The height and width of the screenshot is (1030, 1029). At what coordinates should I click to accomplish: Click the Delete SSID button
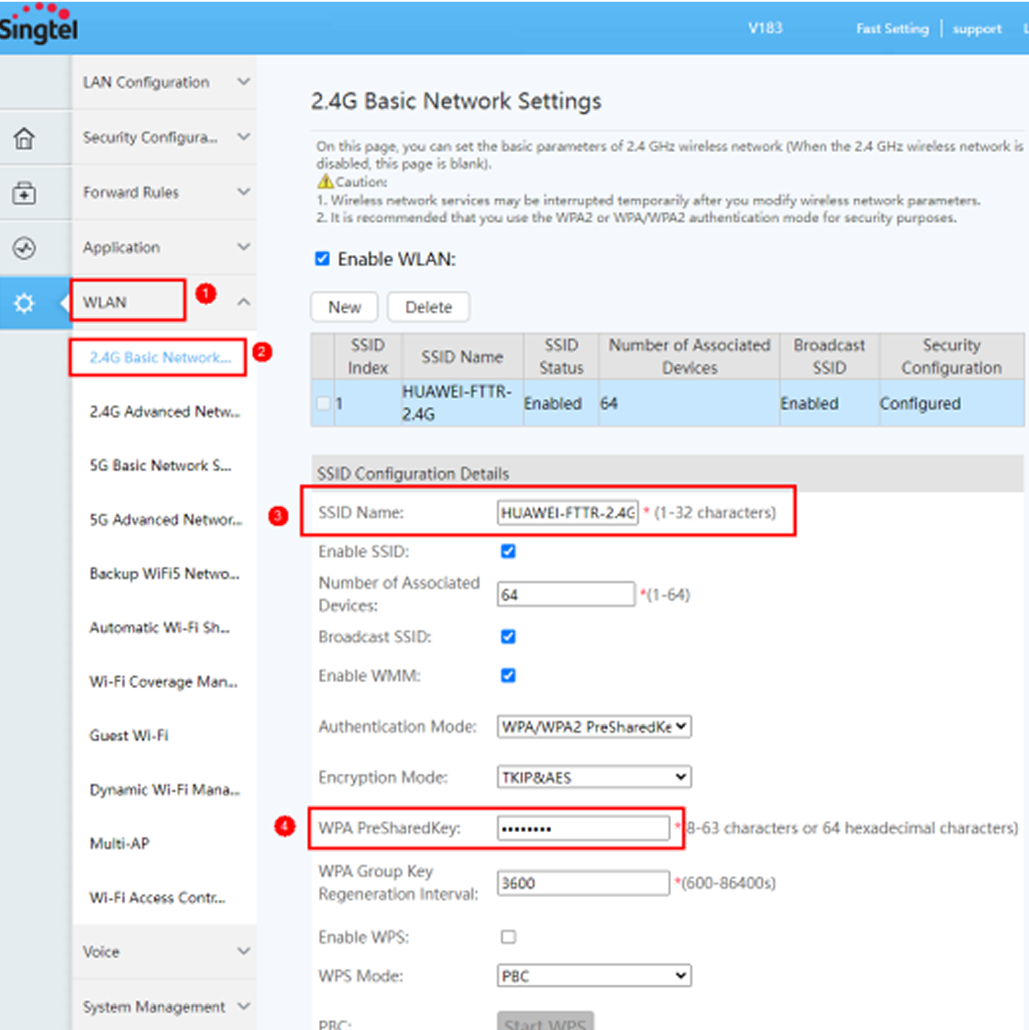(x=428, y=307)
